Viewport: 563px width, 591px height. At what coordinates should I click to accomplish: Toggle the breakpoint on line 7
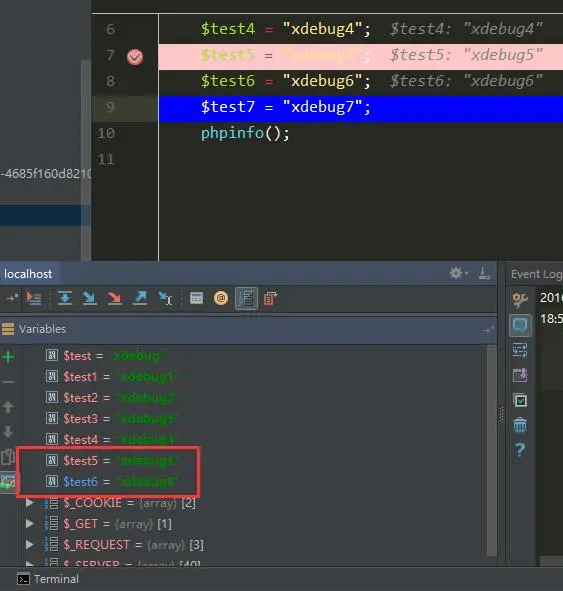click(135, 57)
